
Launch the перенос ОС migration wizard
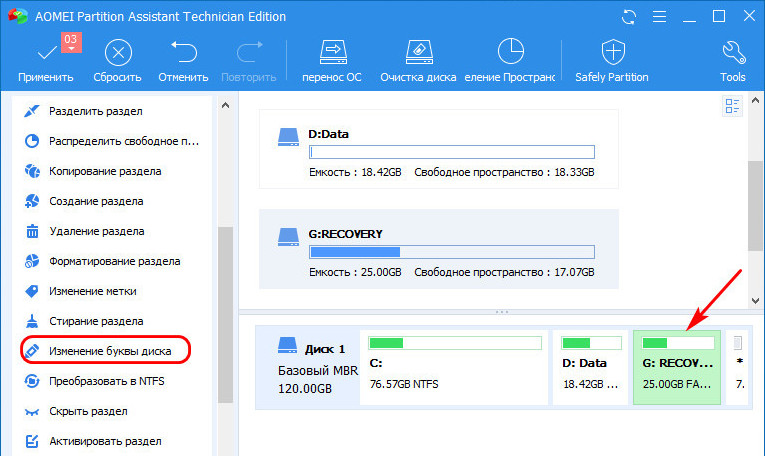tap(332, 61)
